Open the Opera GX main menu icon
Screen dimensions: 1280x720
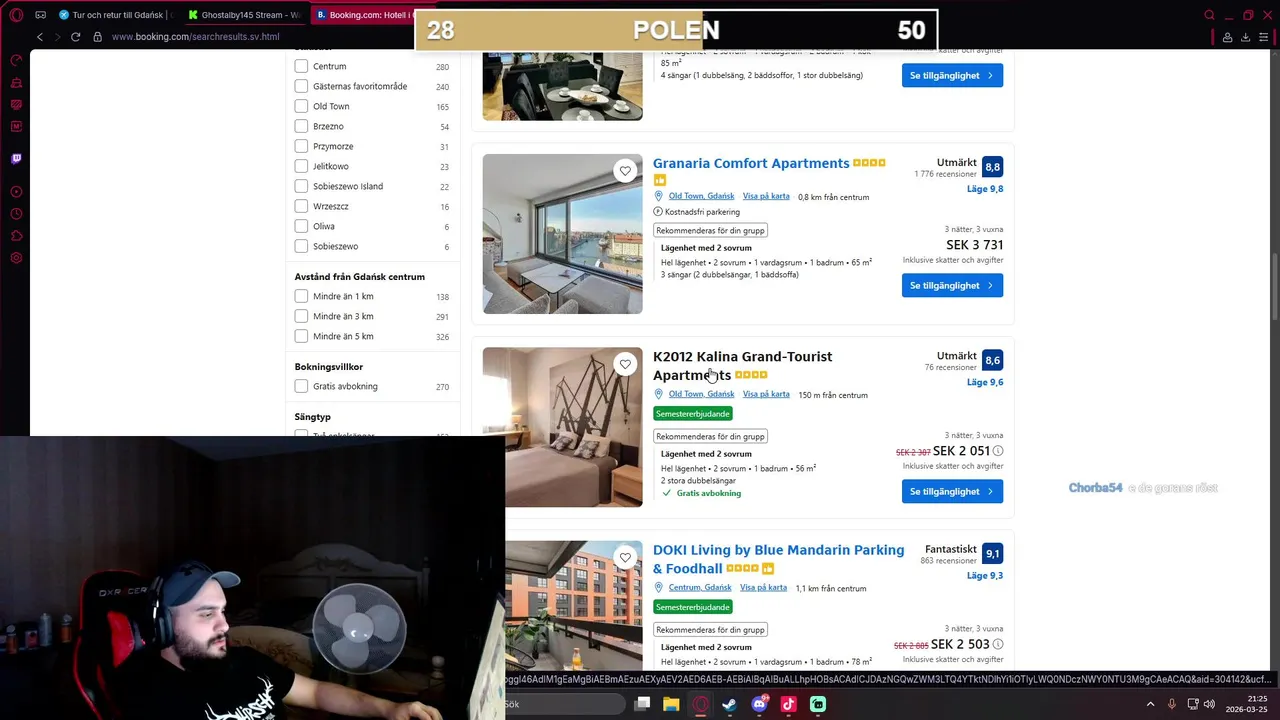16,15
